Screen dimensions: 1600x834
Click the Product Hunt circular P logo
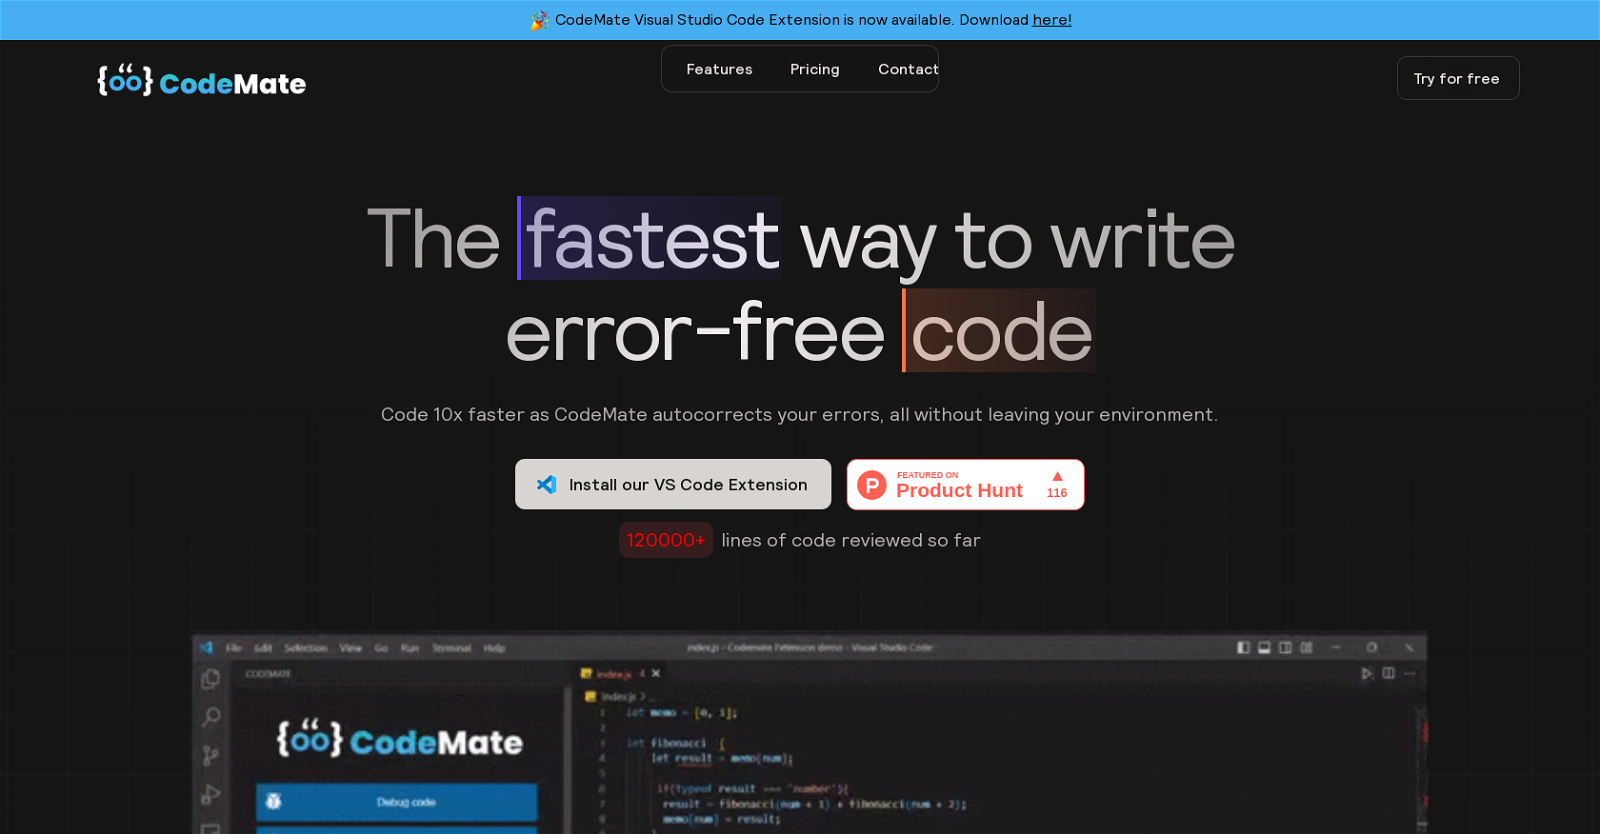coord(872,485)
